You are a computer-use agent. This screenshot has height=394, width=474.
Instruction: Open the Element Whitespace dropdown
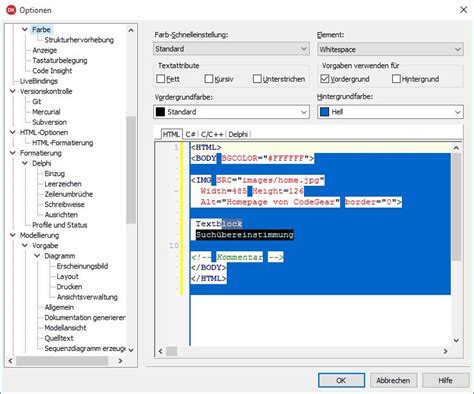(390, 49)
